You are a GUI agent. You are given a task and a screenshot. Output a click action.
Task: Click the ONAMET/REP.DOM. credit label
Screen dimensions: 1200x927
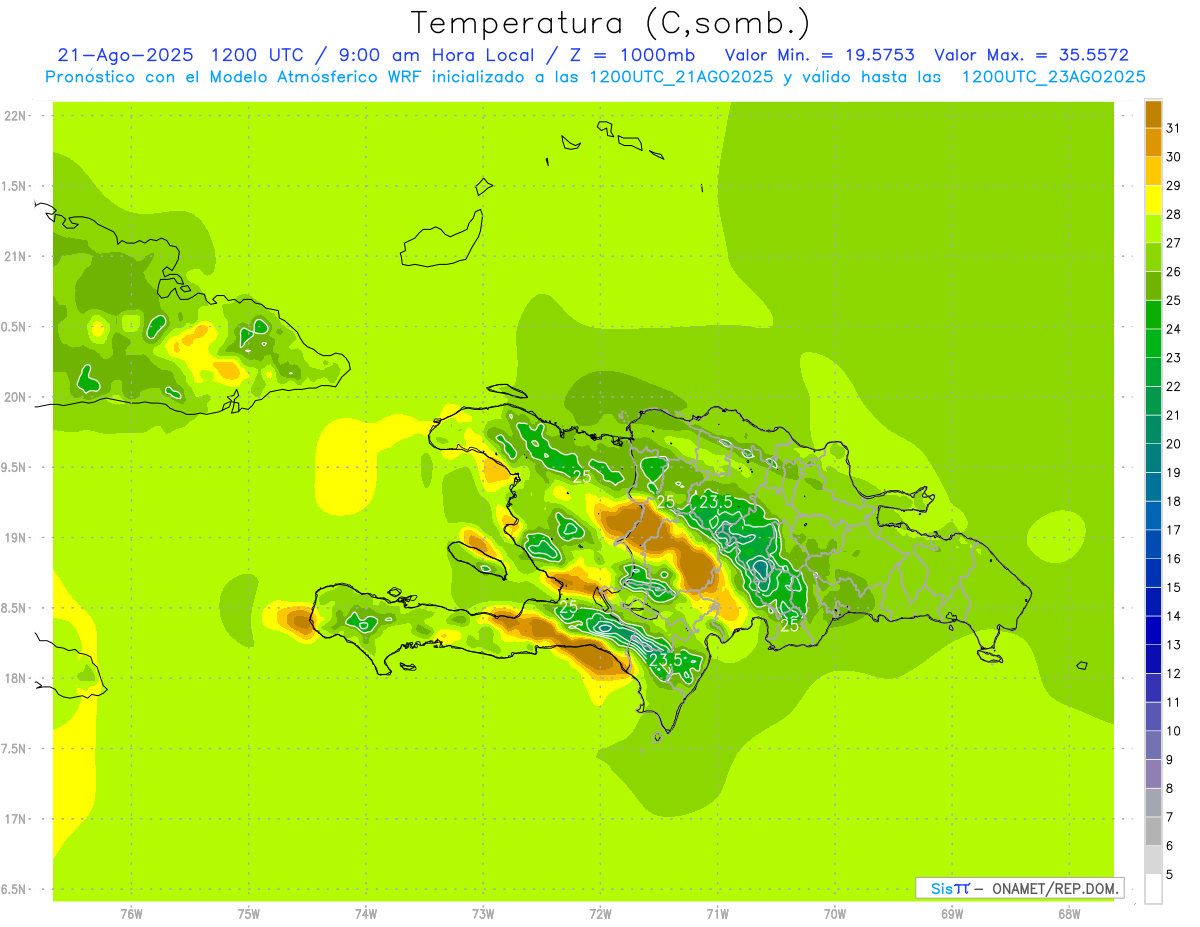[1055, 888]
